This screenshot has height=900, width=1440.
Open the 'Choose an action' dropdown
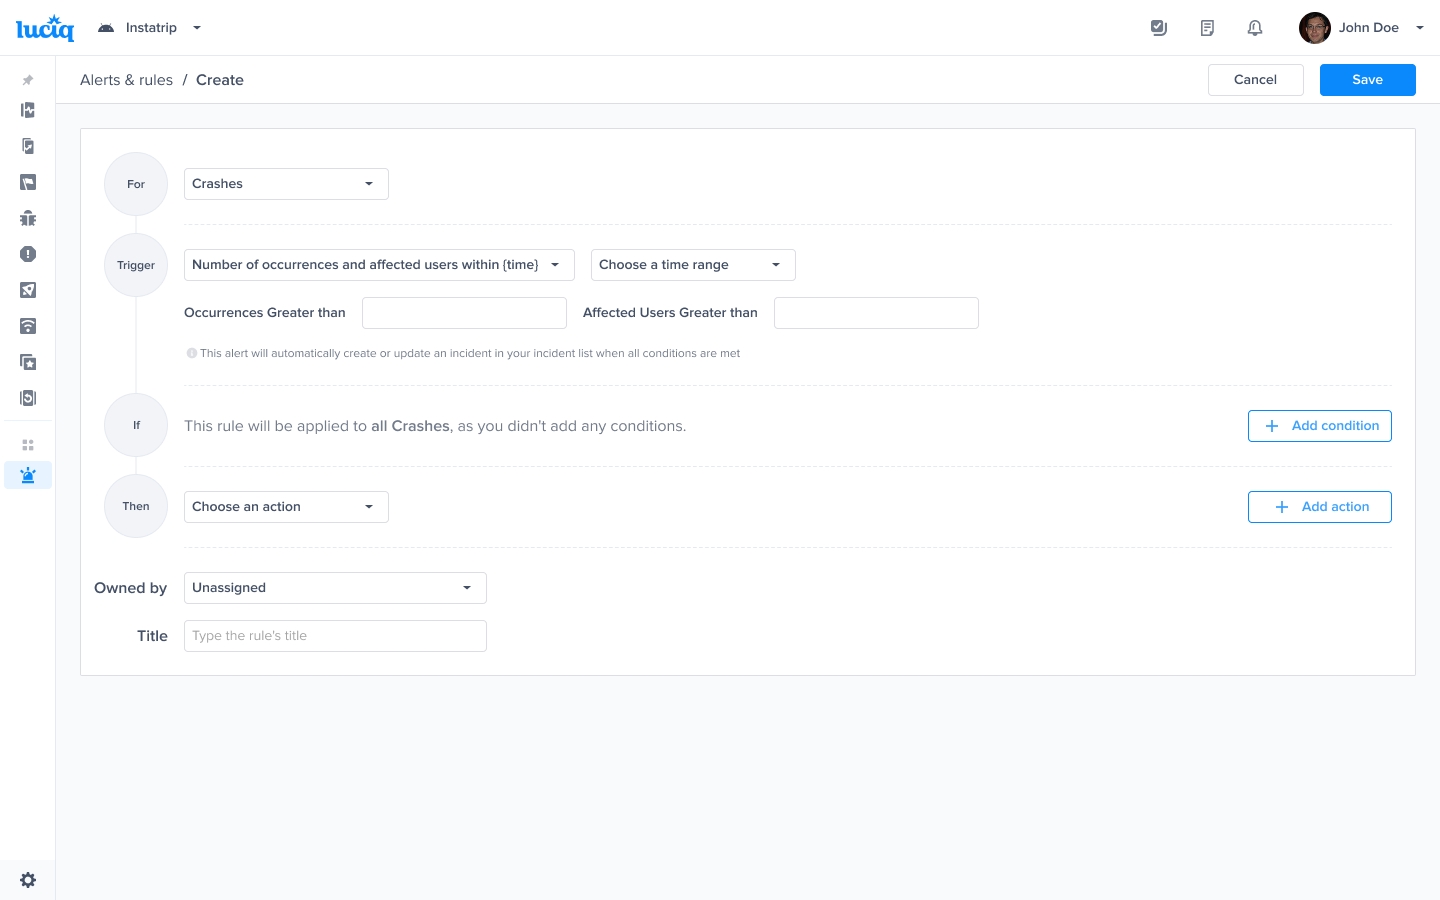(x=286, y=507)
